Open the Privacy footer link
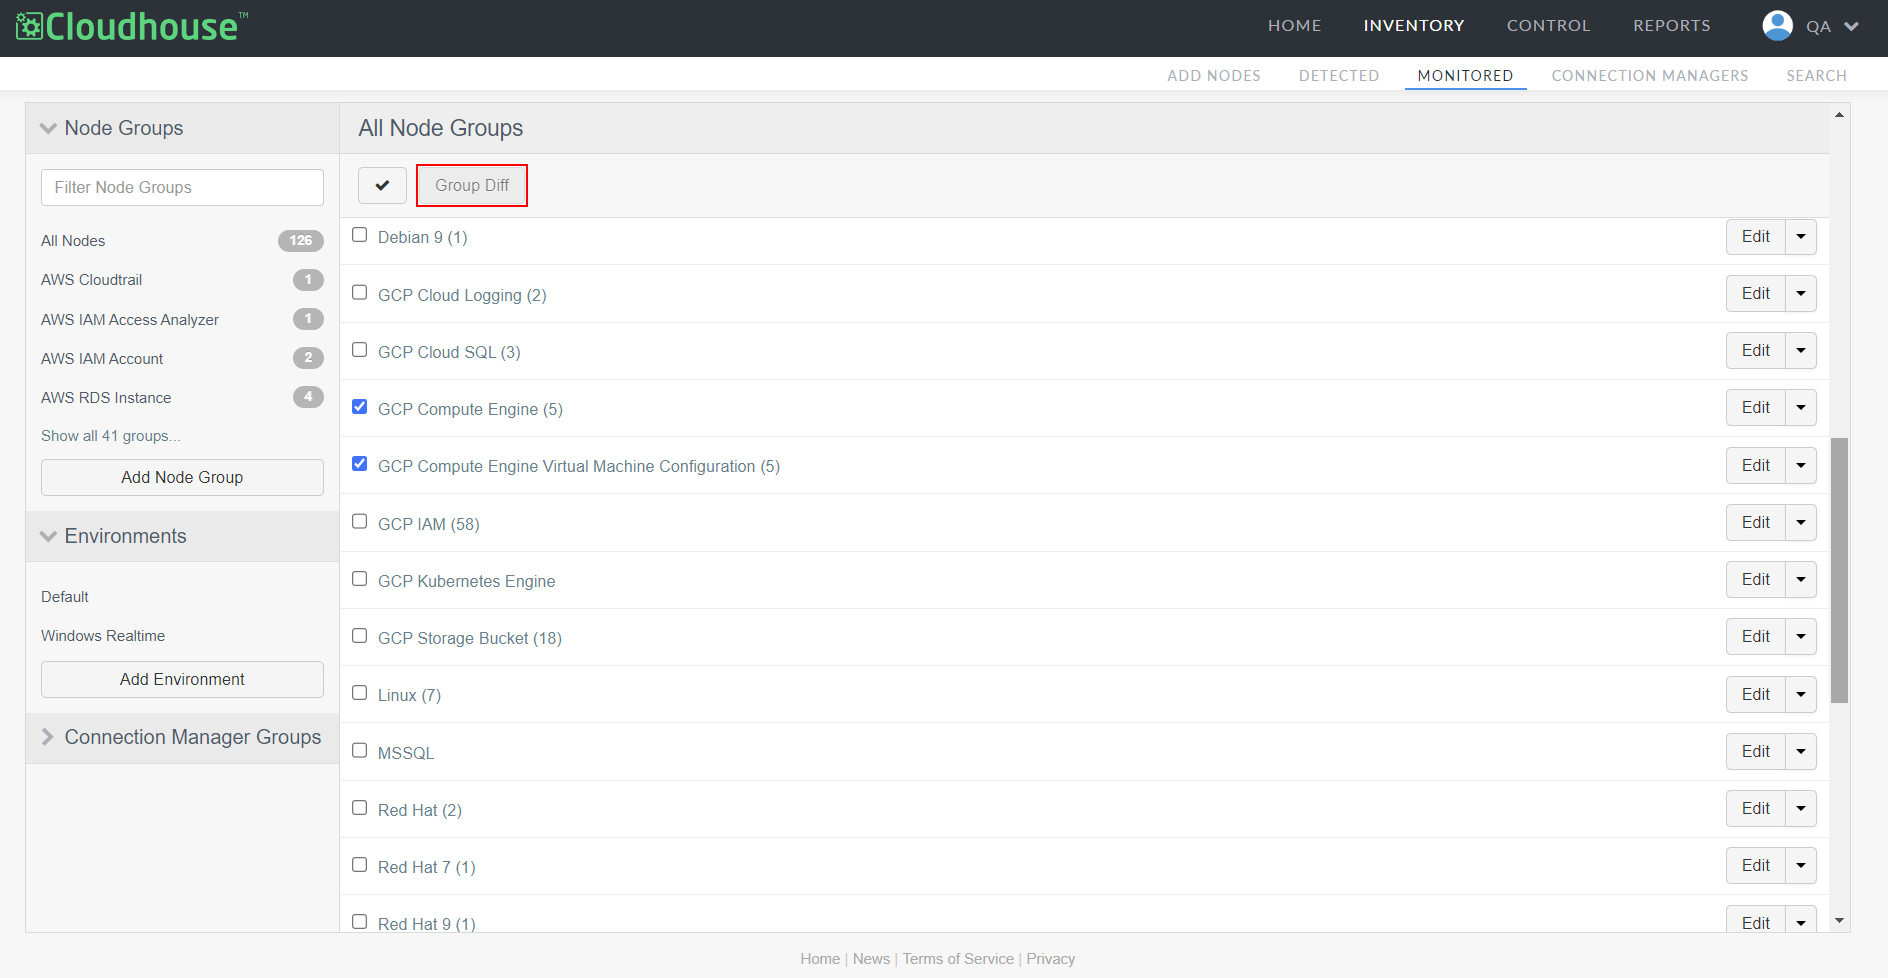 click(x=1051, y=959)
